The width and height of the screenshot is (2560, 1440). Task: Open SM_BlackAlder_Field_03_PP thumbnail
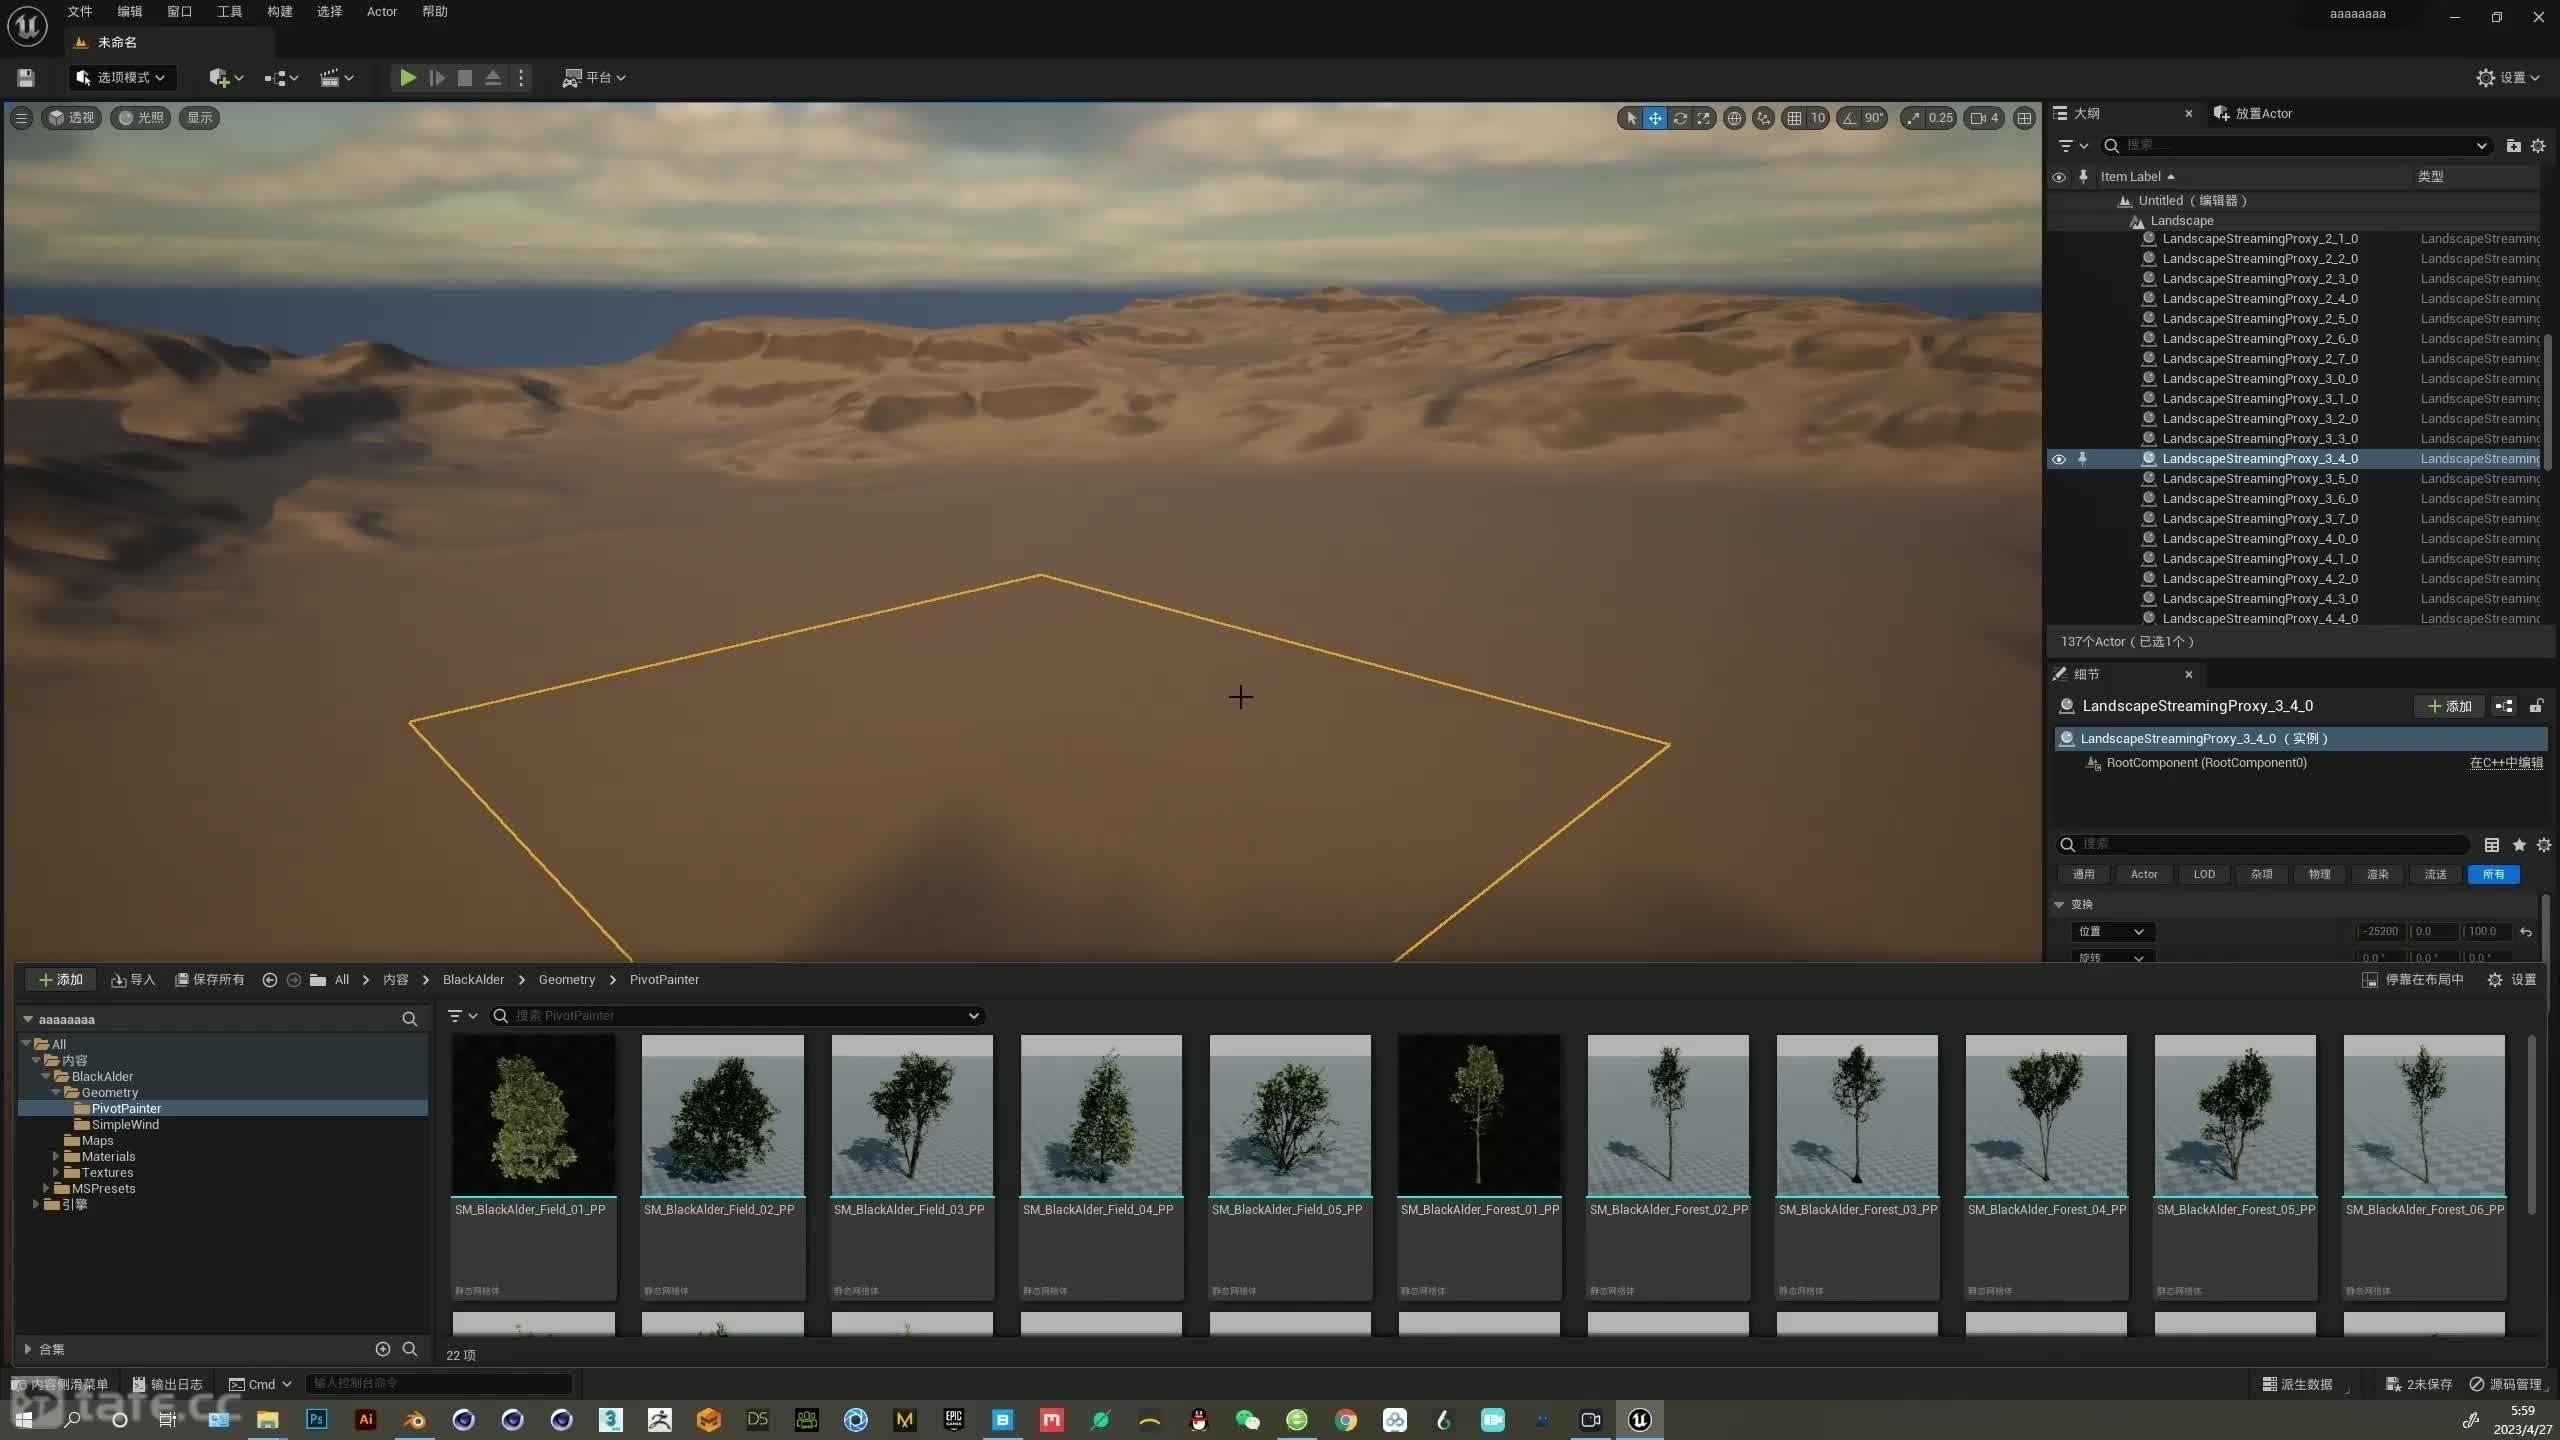click(x=912, y=1115)
